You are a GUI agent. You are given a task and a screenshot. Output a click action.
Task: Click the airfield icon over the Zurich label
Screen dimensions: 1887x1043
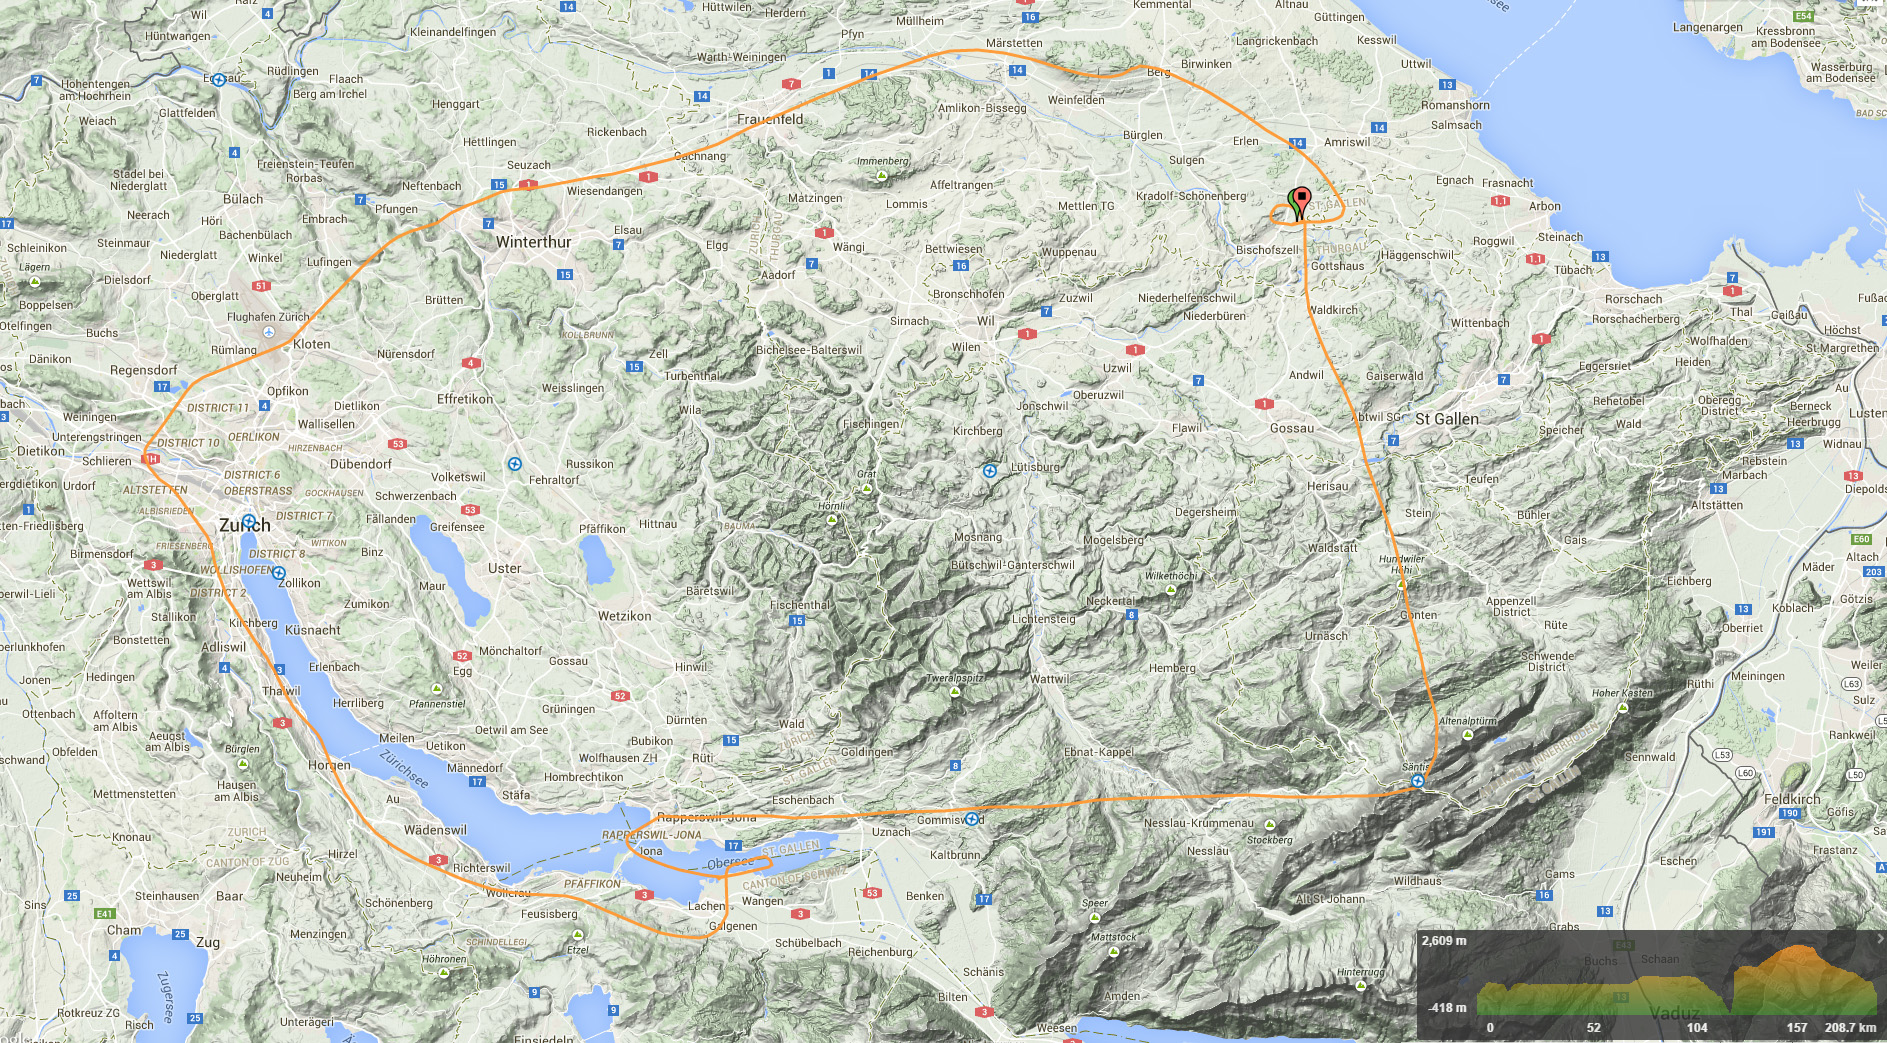[x=248, y=521]
